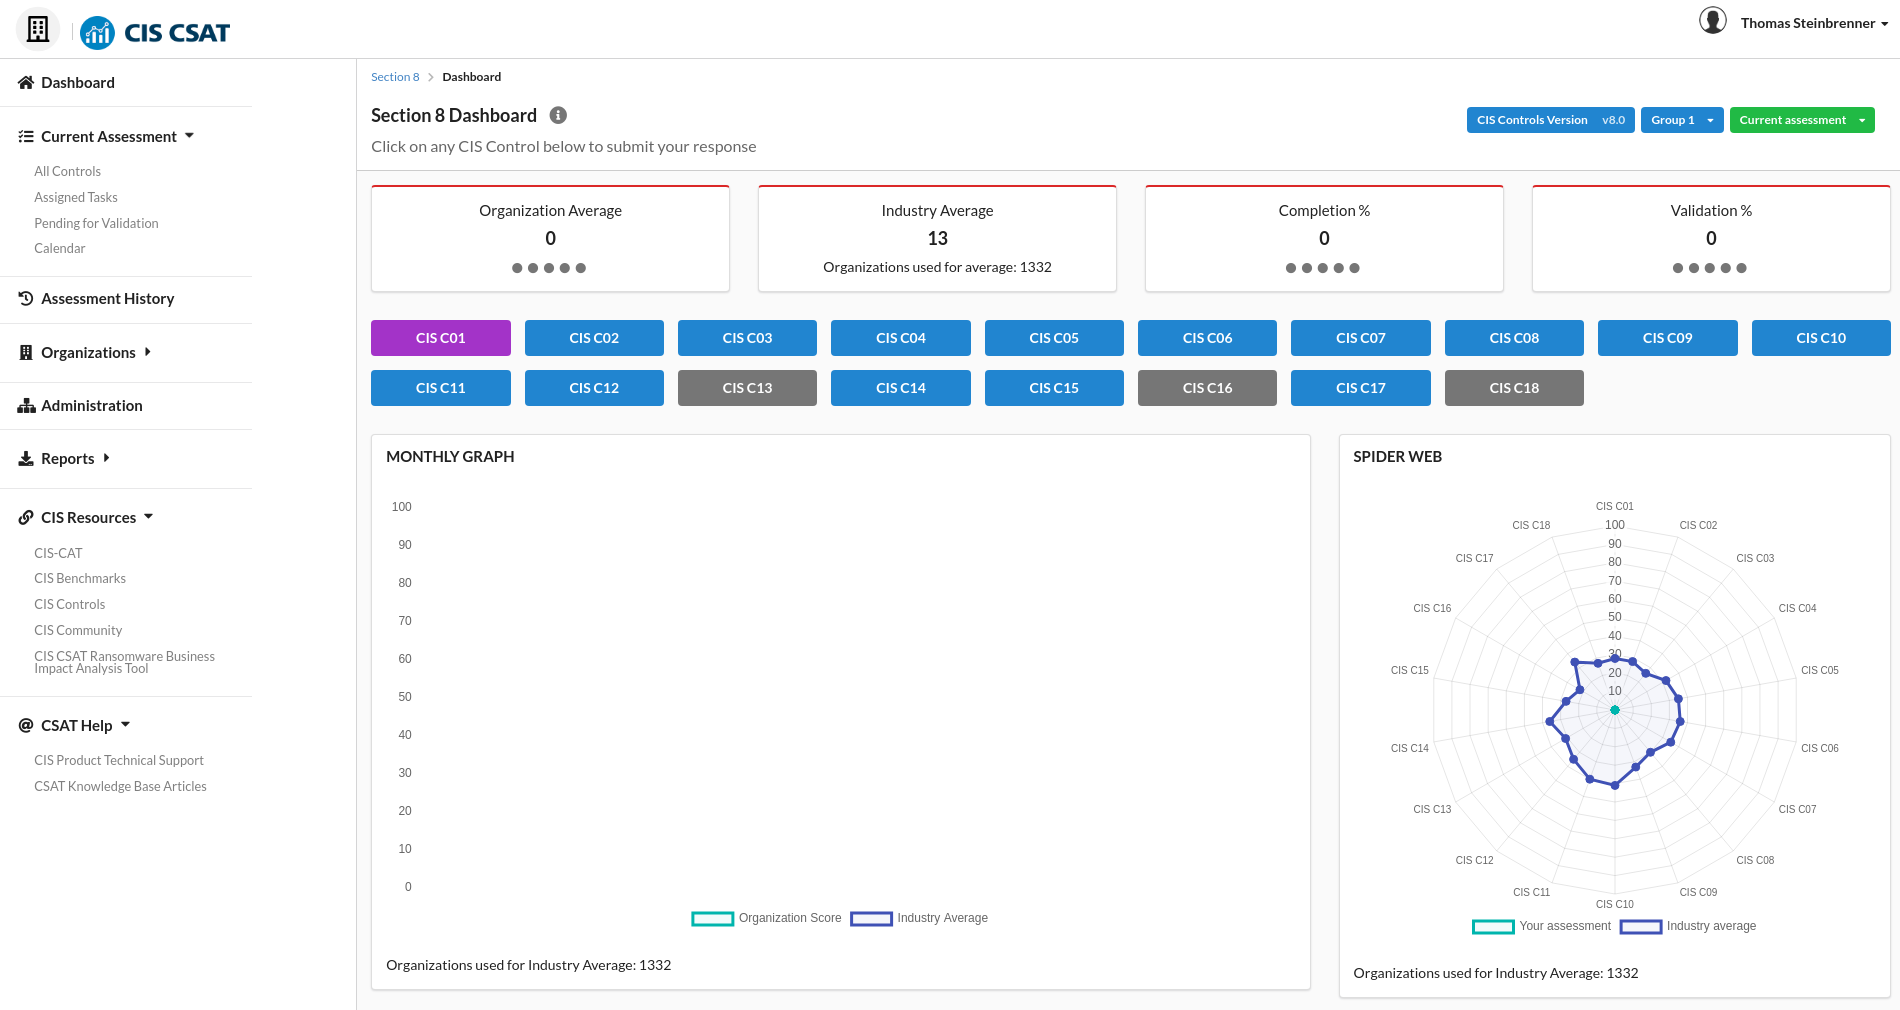Viewport: 1900px width, 1010px height.
Task: Click the Dashboard home icon
Action: (x=26, y=83)
